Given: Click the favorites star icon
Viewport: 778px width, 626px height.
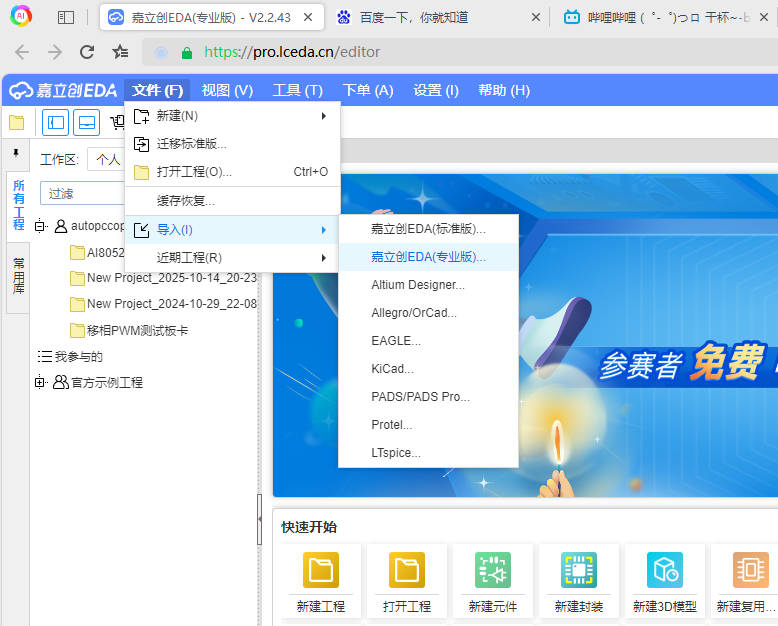Looking at the screenshot, I should [x=120, y=52].
